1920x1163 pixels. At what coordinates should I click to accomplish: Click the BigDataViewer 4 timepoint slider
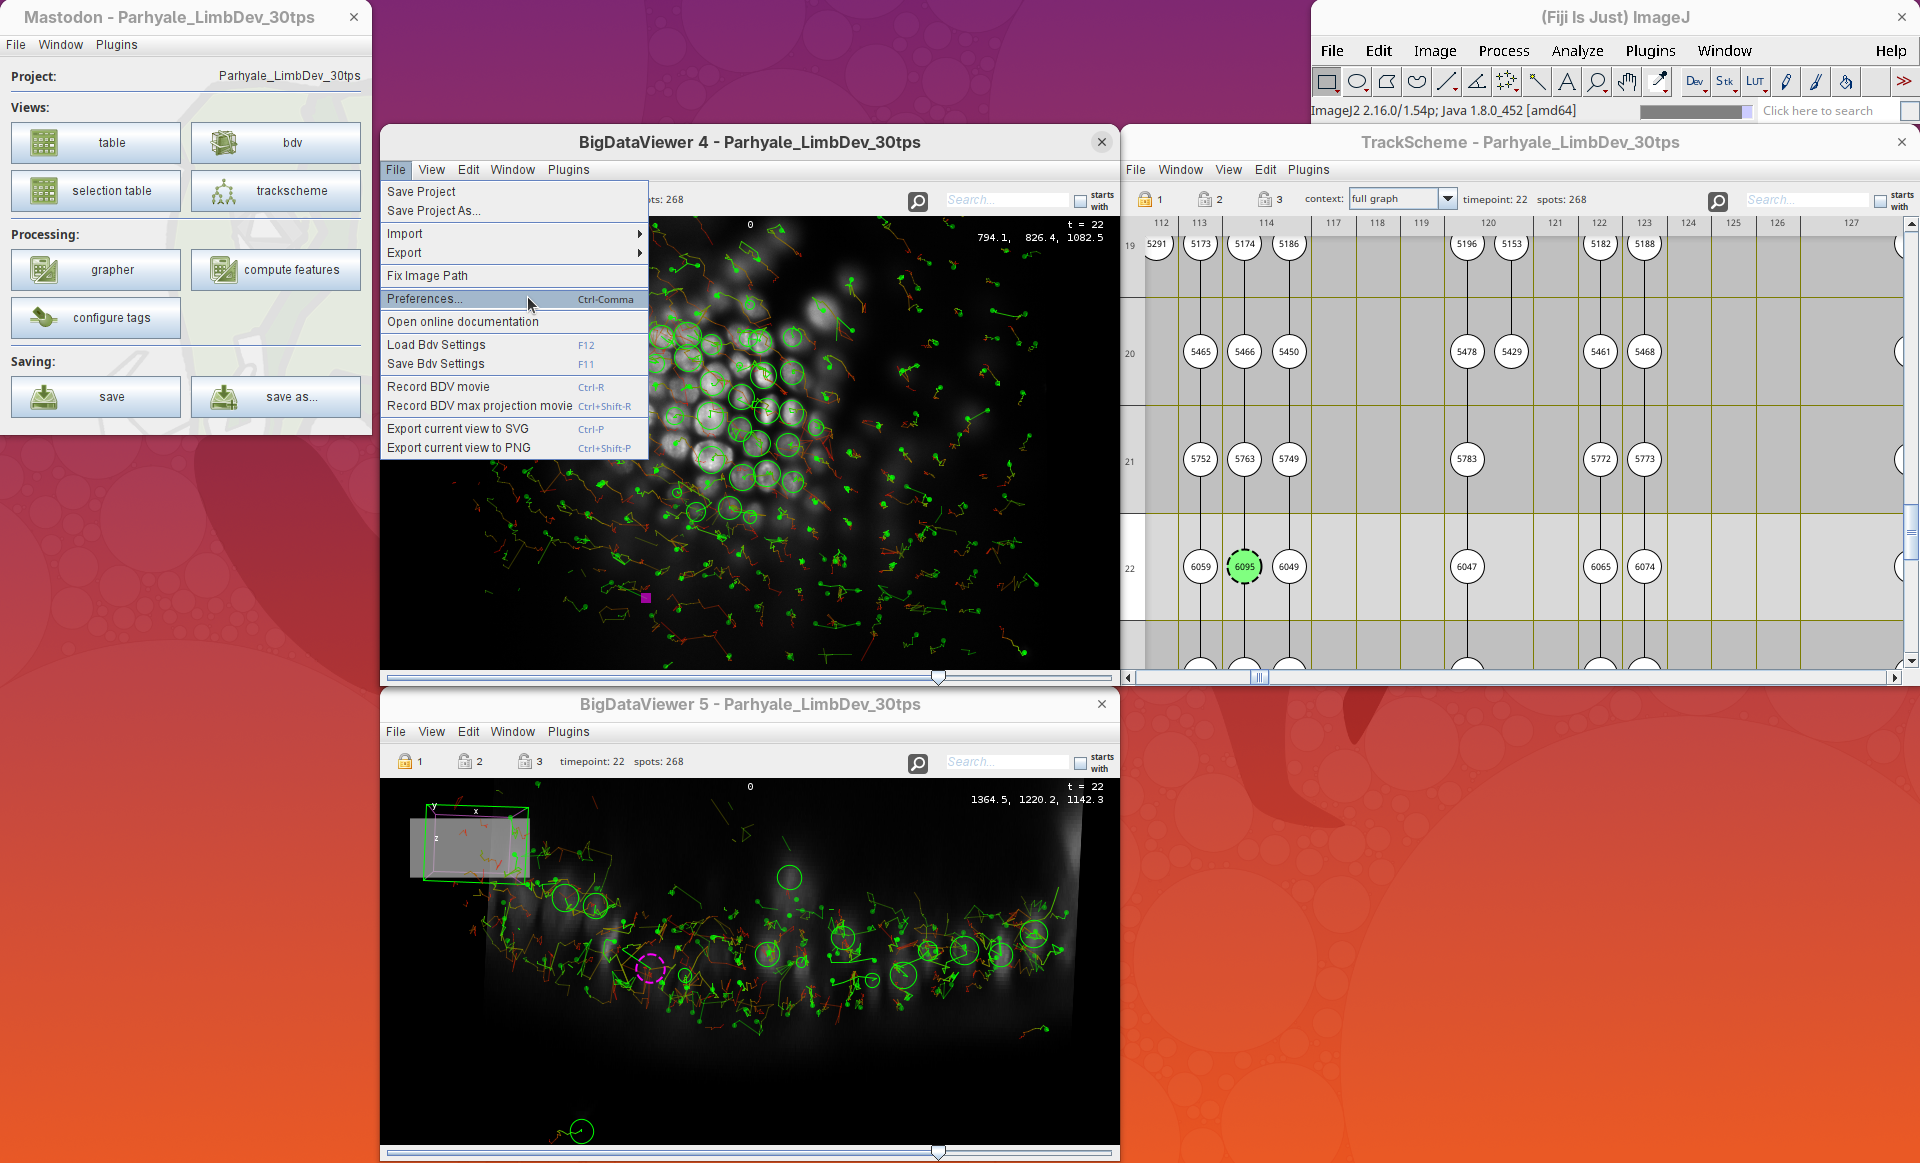tap(938, 678)
